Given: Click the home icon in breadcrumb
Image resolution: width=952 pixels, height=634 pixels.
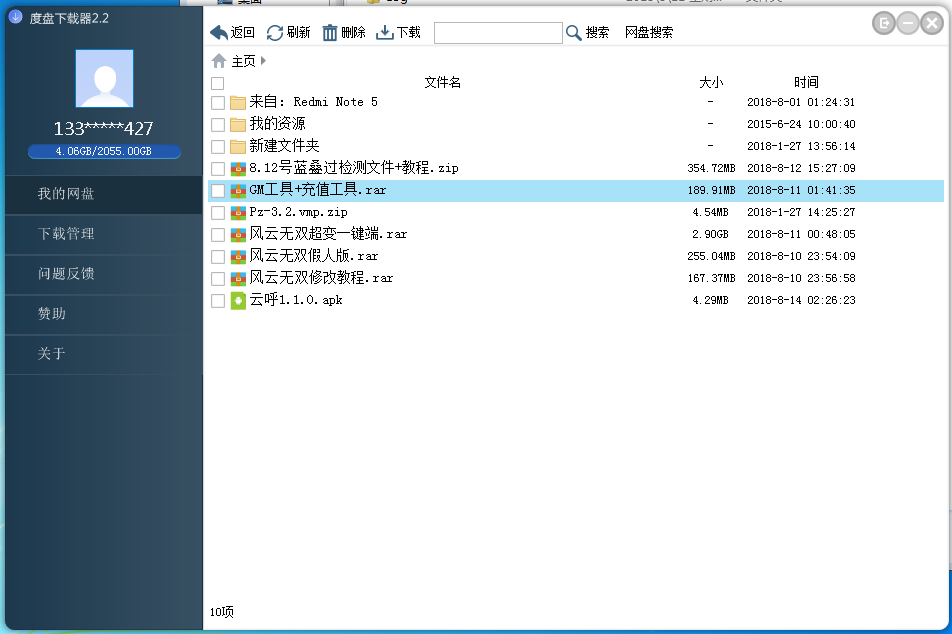Looking at the screenshot, I should tap(219, 61).
